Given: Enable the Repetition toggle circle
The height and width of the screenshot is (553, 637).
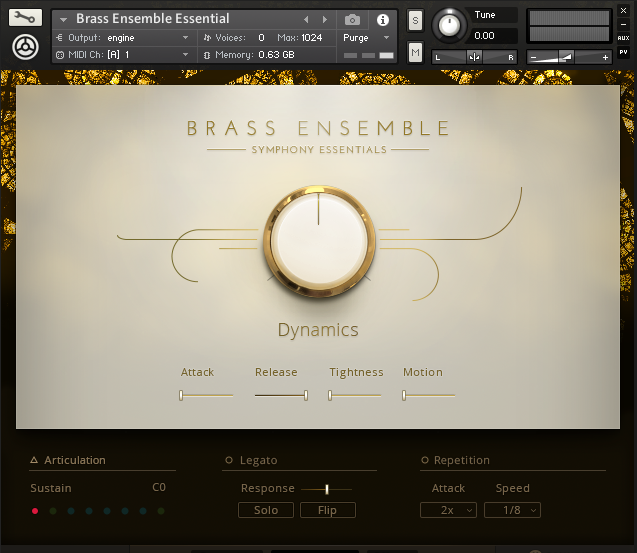Looking at the screenshot, I should click(425, 460).
